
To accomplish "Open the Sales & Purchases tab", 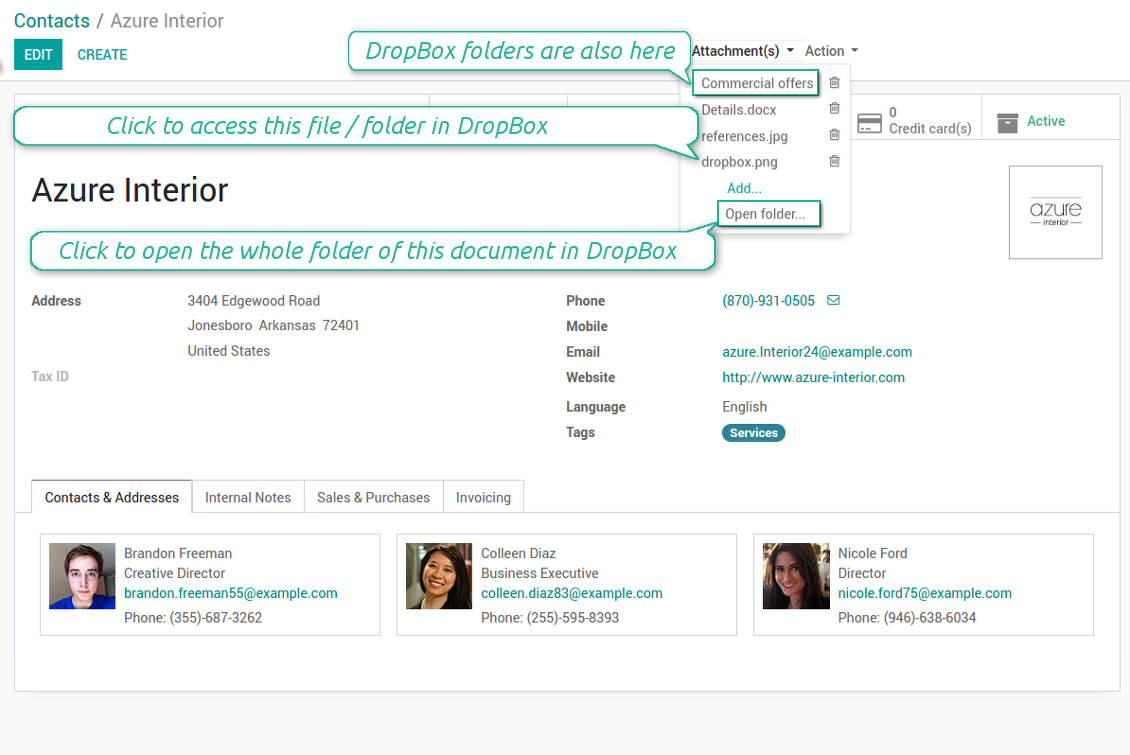I will [x=373, y=497].
